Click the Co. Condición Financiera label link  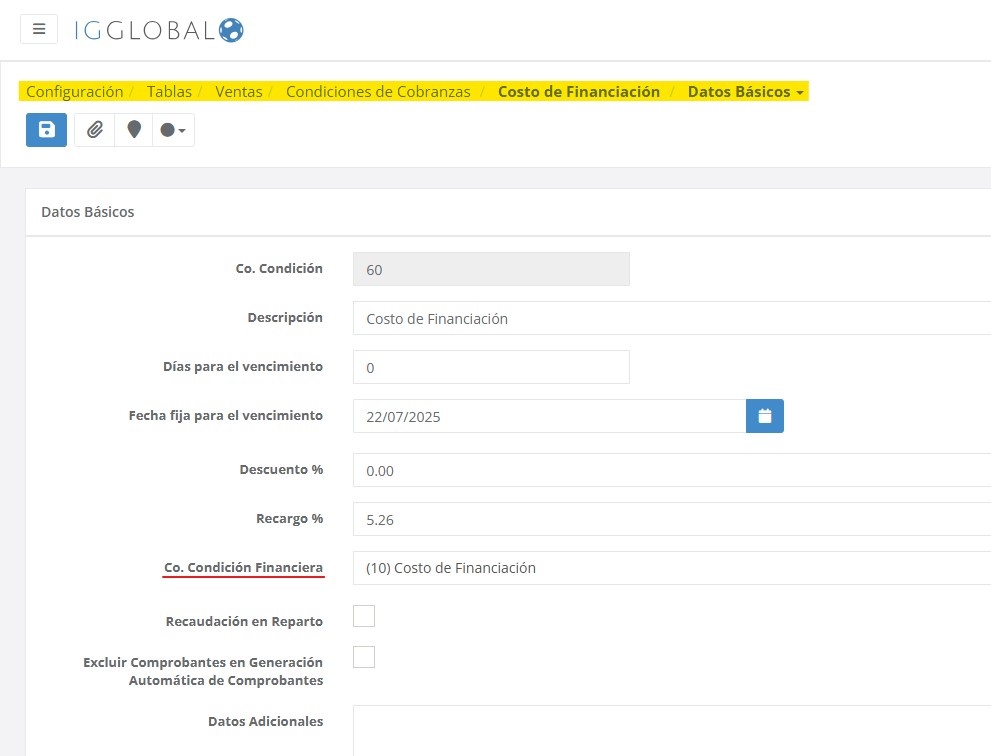coord(243,568)
